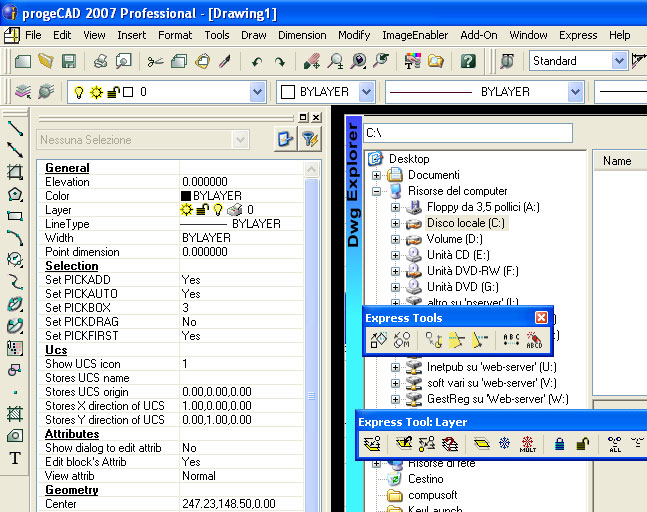Click the Save diskette icon
647x512 pixels.
tap(69, 61)
